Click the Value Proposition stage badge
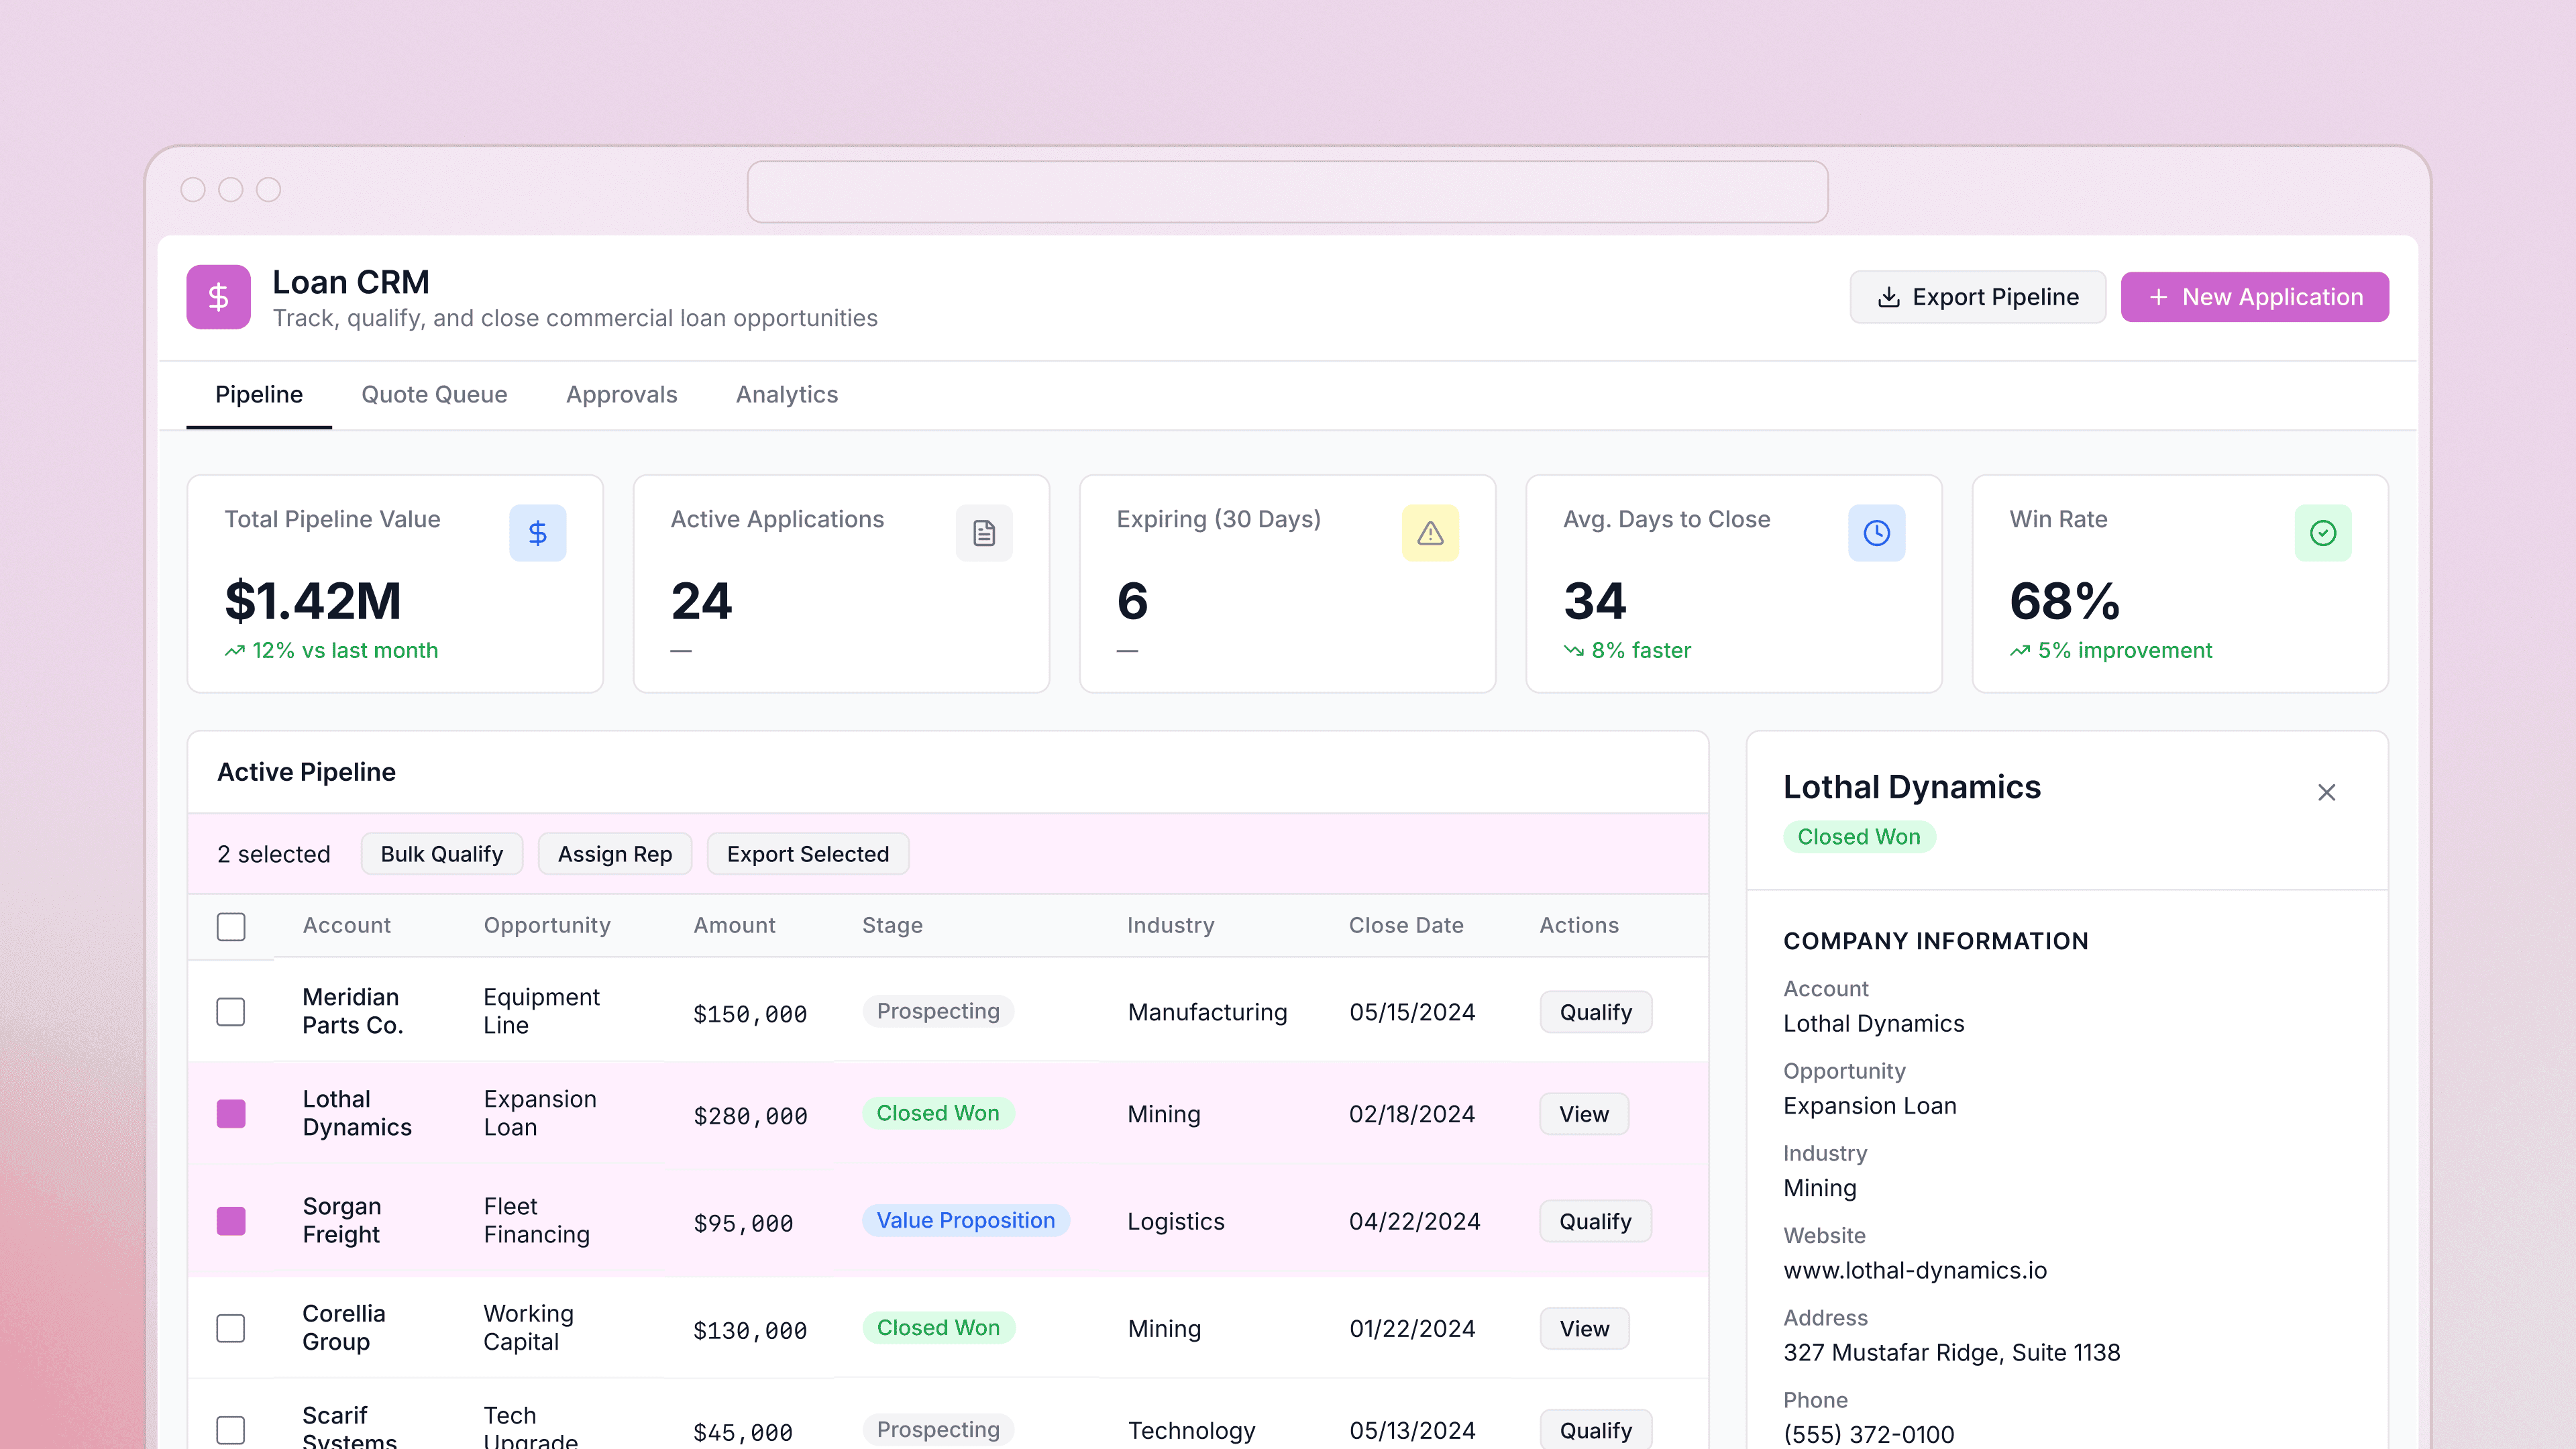The image size is (2576, 1449). [x=966, y=1220]
